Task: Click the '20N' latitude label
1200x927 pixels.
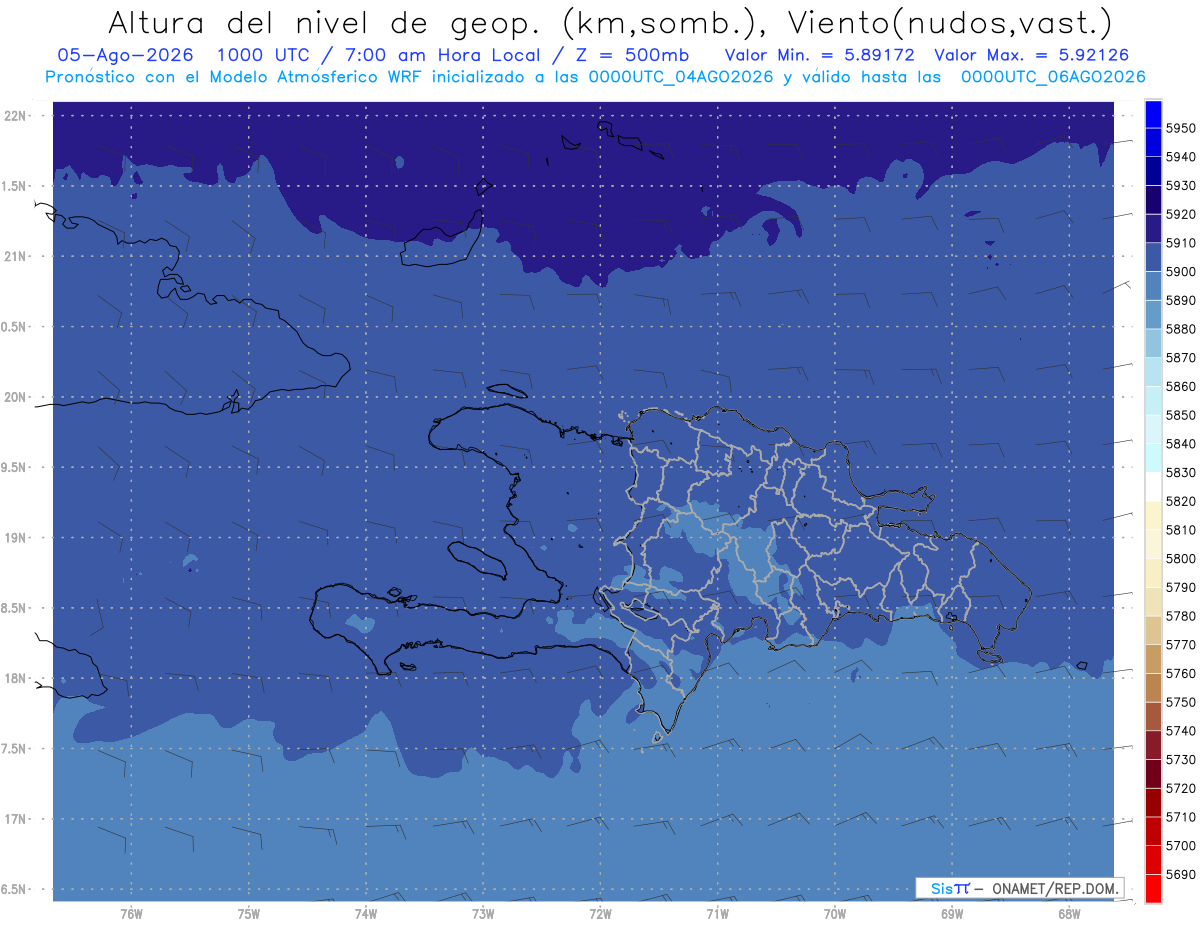Action: pos(15,397)
